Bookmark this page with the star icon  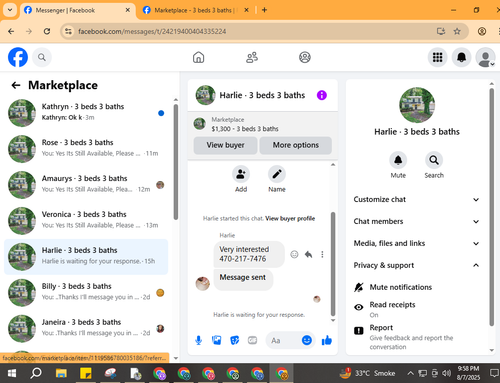[457, 31]
